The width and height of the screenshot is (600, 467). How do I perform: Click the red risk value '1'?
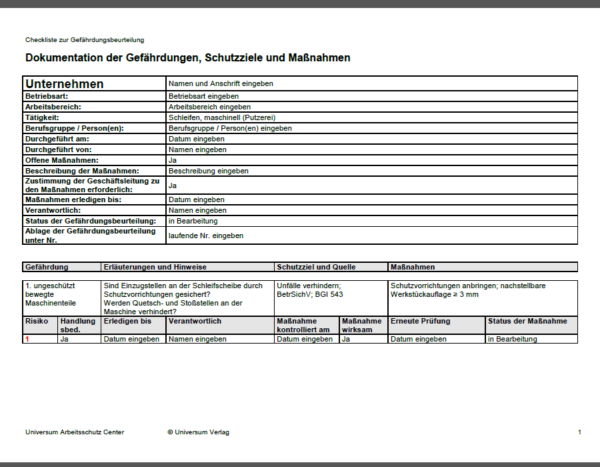pos(27,339)
